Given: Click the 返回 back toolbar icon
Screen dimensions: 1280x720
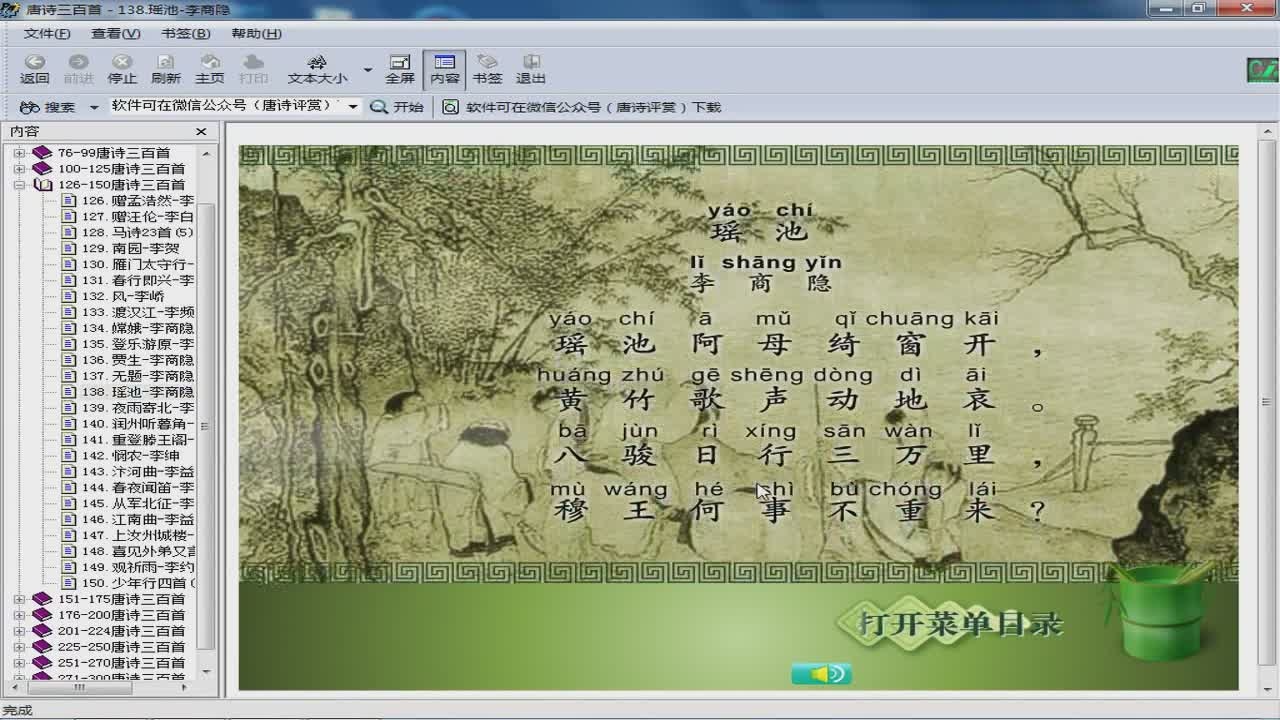Looking at the screenshot, I should point(34,69).
